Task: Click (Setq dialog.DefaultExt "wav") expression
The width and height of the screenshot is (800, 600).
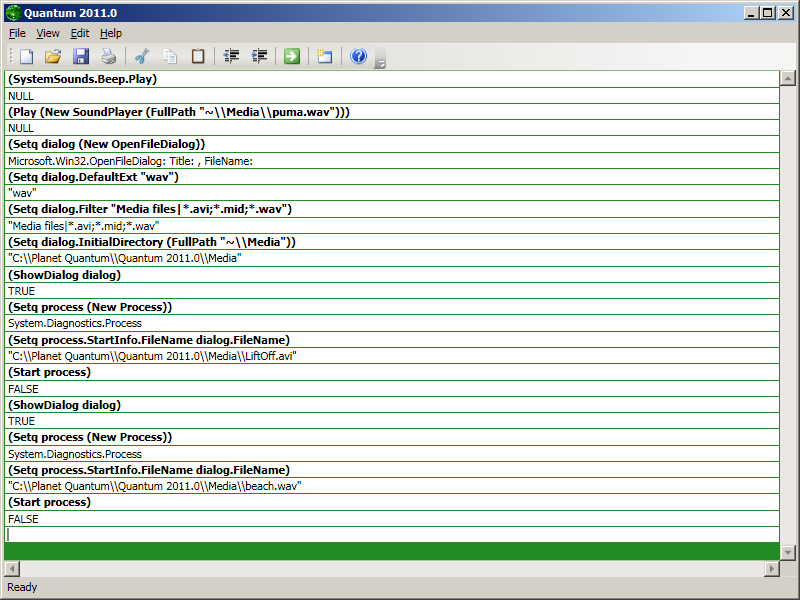Action: [392, 177]
